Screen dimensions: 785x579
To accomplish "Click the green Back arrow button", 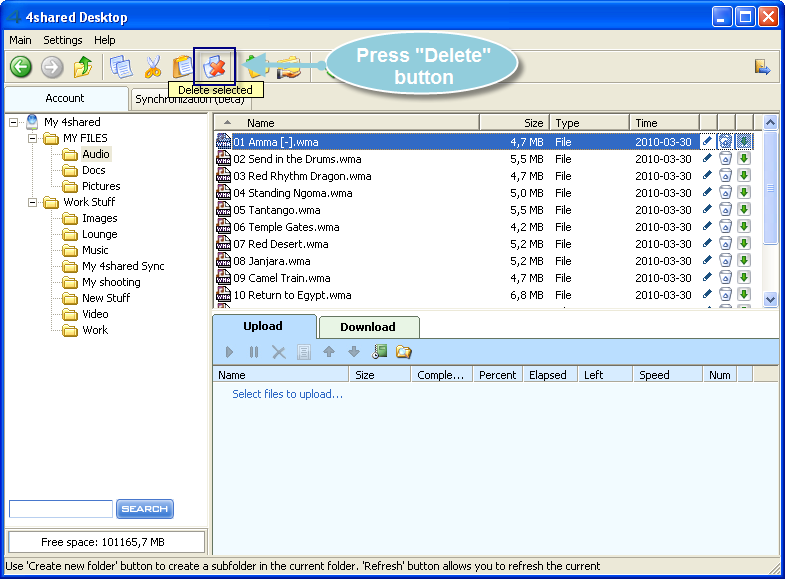I will point(21,67).
